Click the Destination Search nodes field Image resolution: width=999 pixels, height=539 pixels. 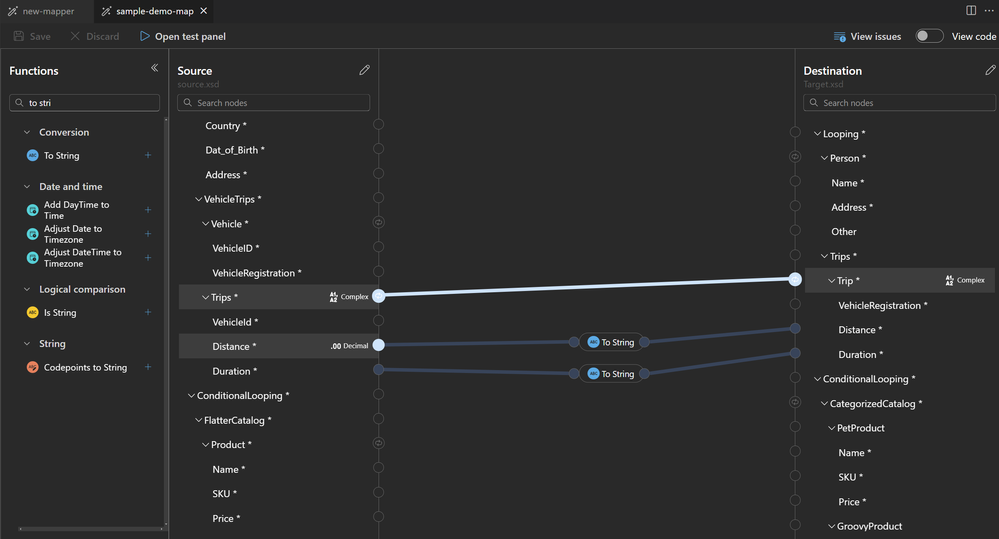(899, 103)
